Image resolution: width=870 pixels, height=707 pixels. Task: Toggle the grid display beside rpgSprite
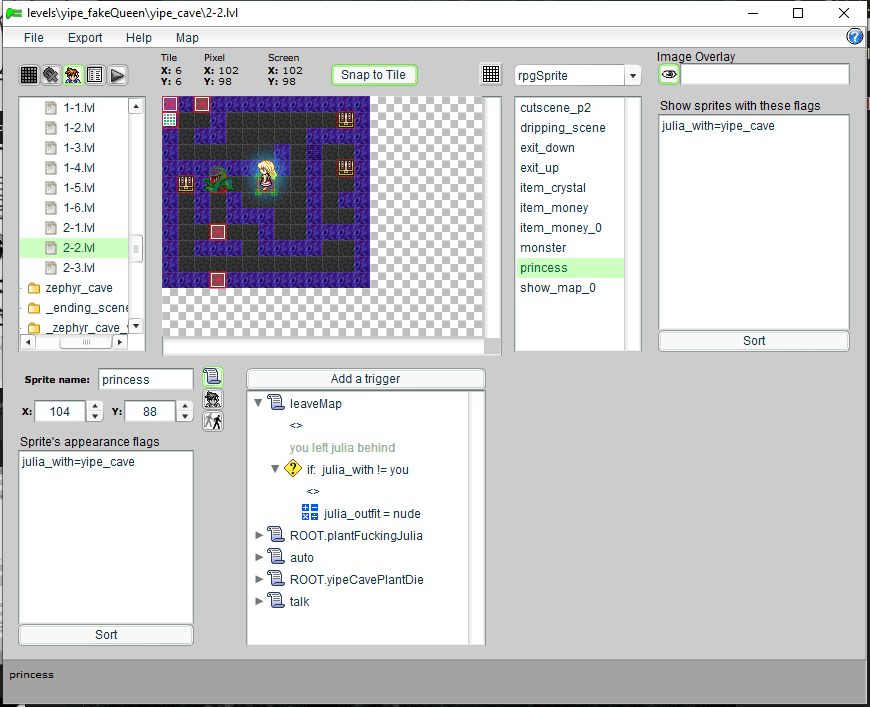point(491,75)
